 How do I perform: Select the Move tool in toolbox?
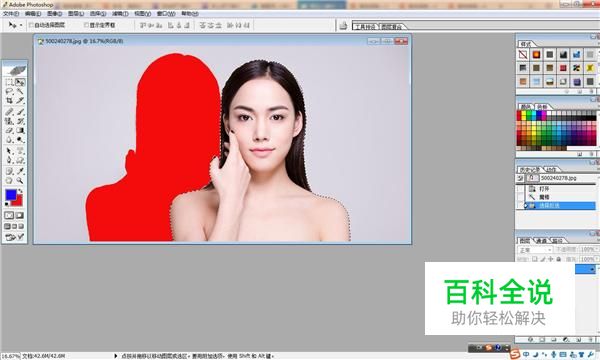20,82
